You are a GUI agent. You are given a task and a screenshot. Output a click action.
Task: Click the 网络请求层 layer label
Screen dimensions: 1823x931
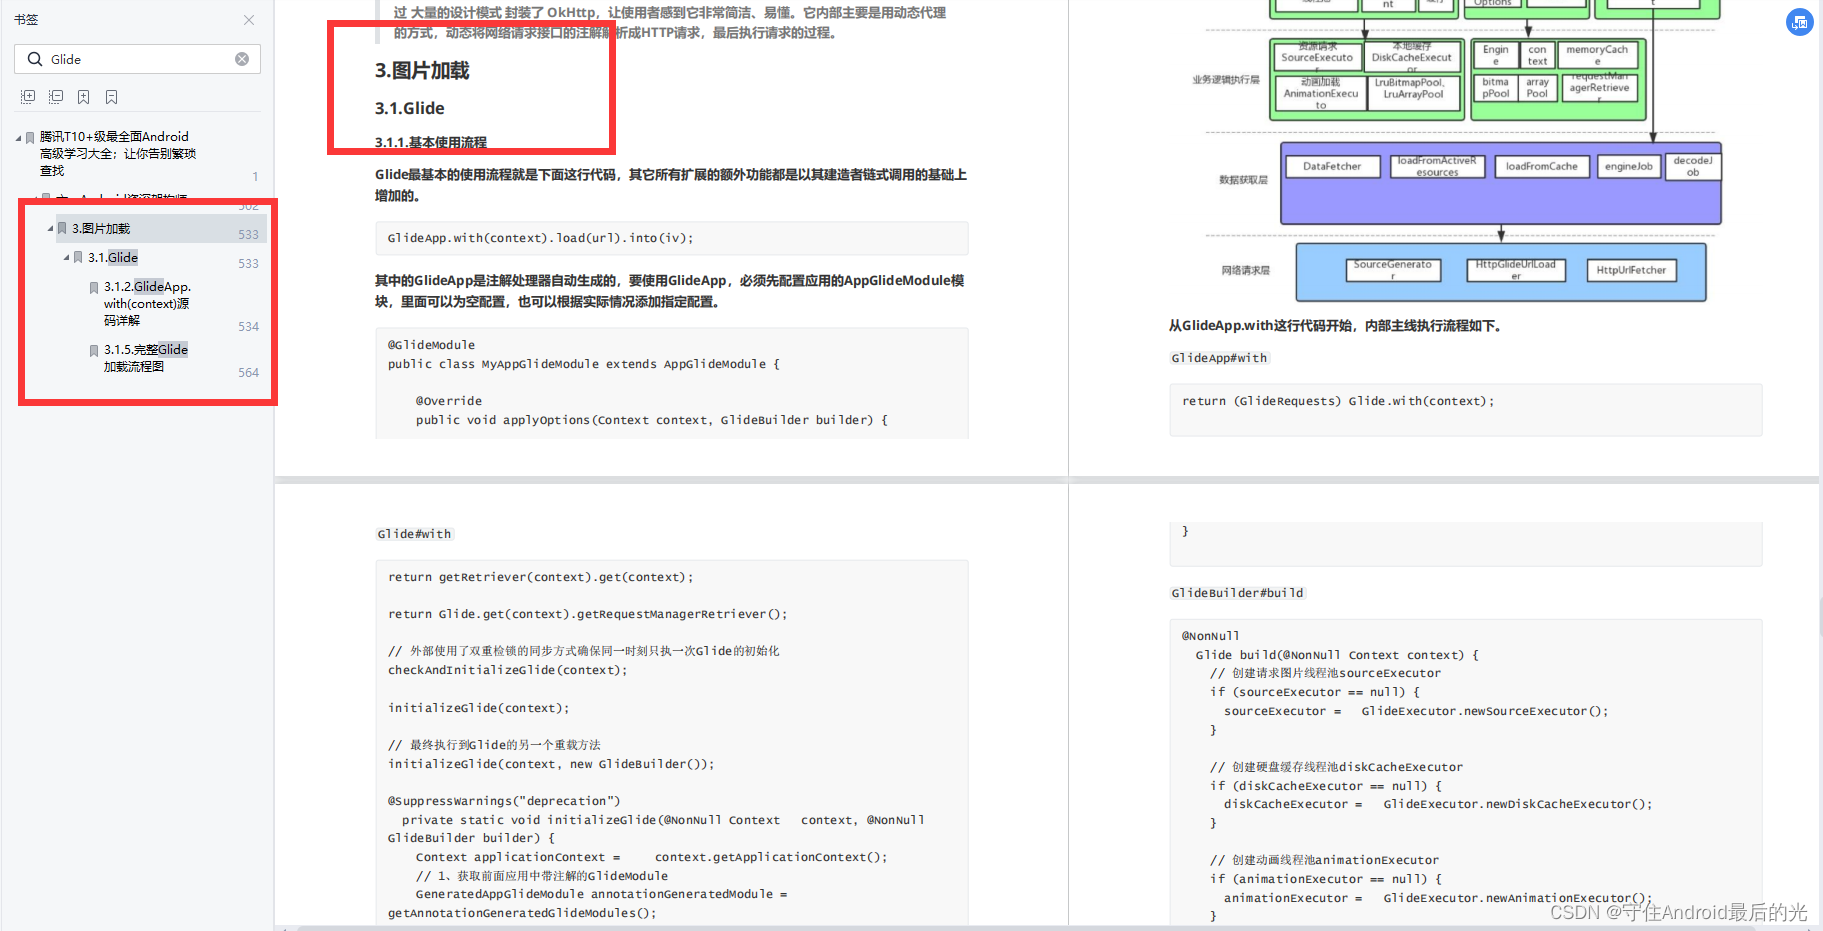[1245, 270]
